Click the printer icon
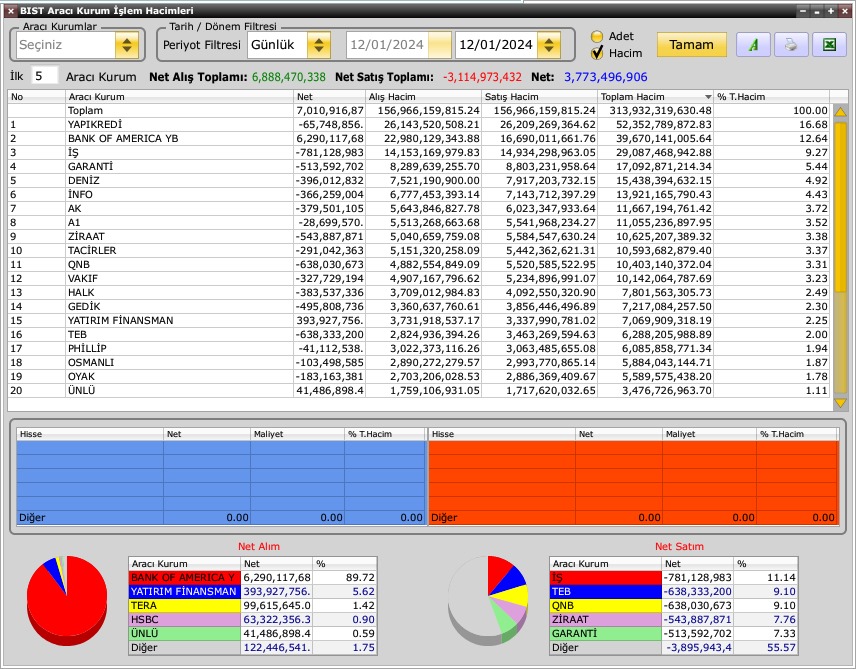The height and width of the screenshot is (669, 856). pyautogui.click(x=791, y=45)
